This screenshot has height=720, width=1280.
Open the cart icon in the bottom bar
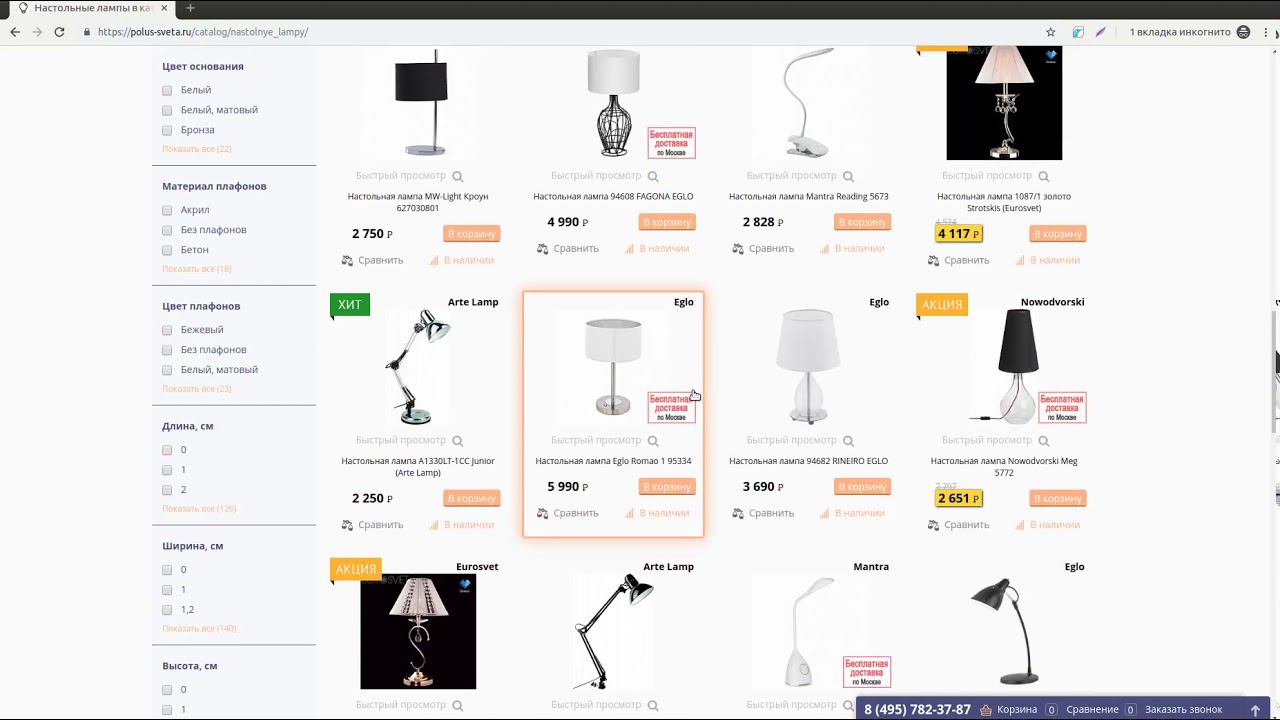pyautogui.click(x=986, y=710)
